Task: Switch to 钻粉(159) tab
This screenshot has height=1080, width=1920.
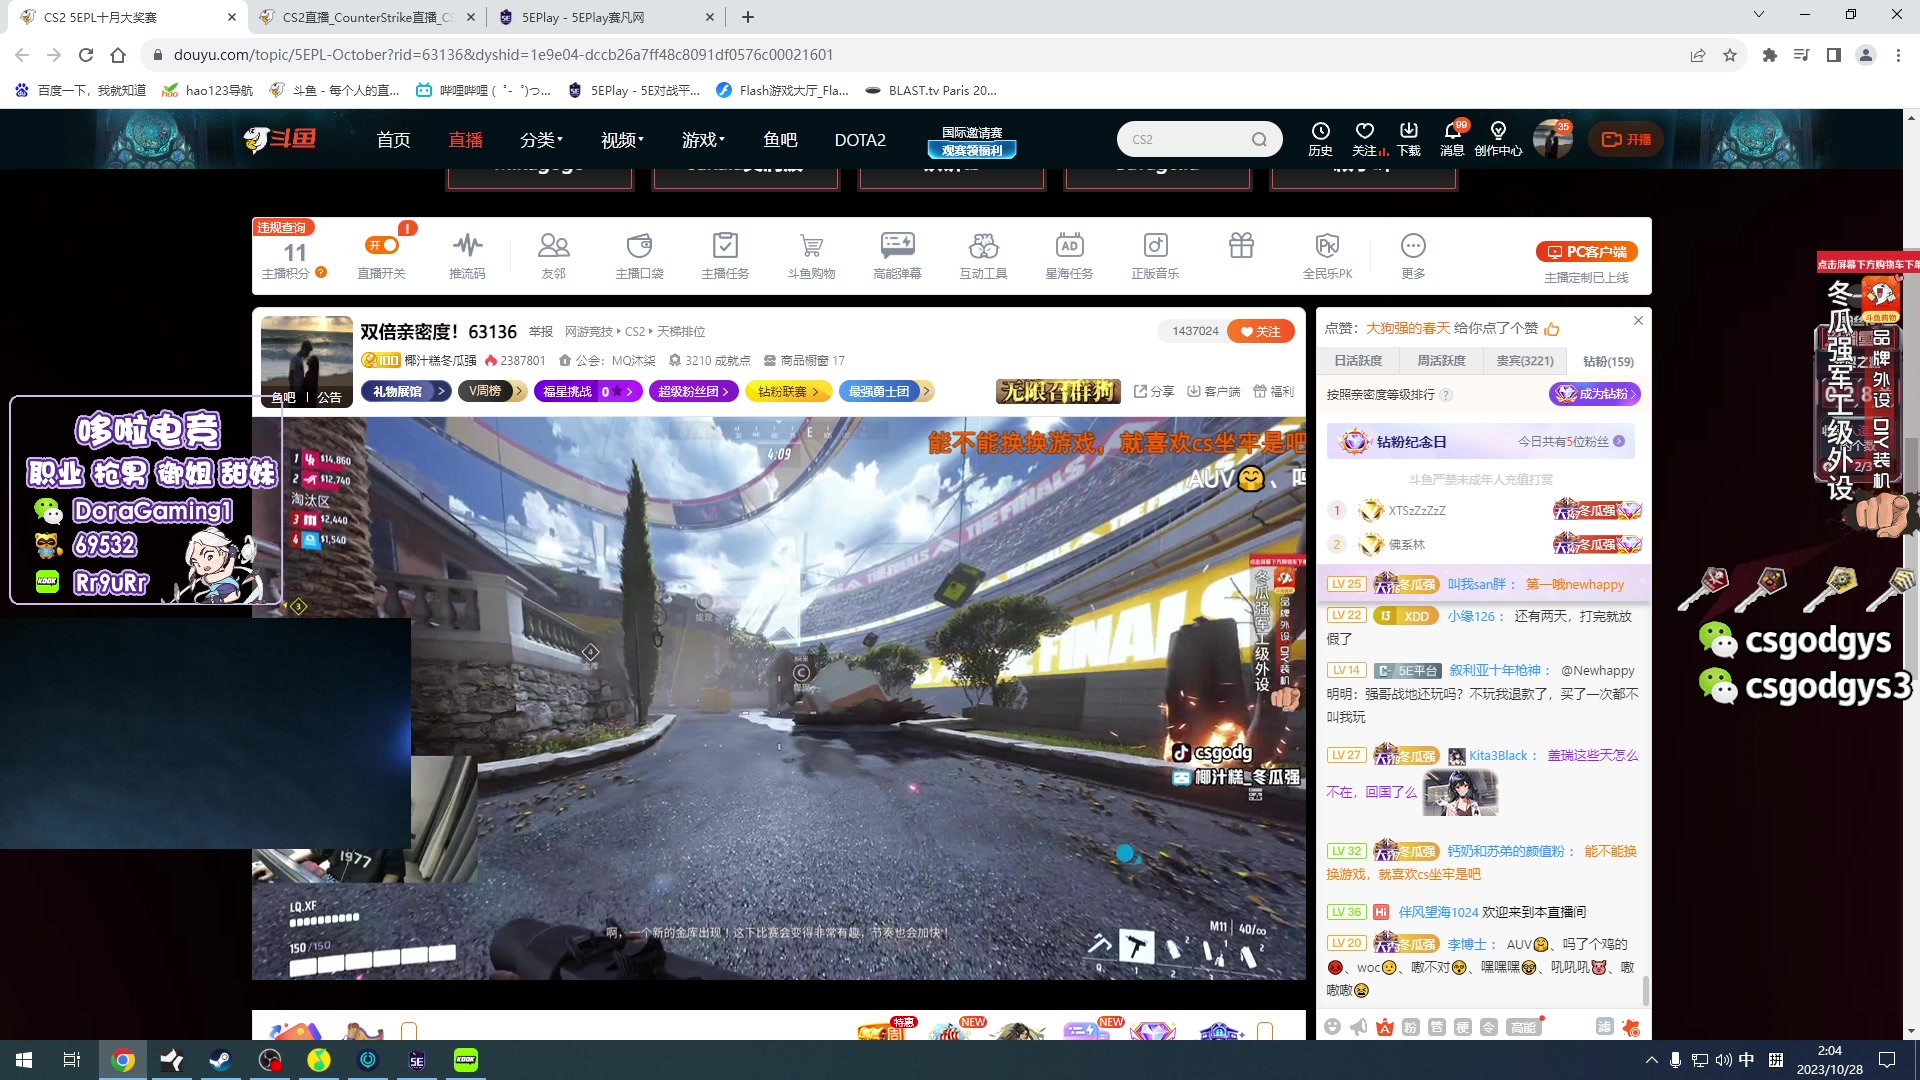Action: pos(1608,361)
